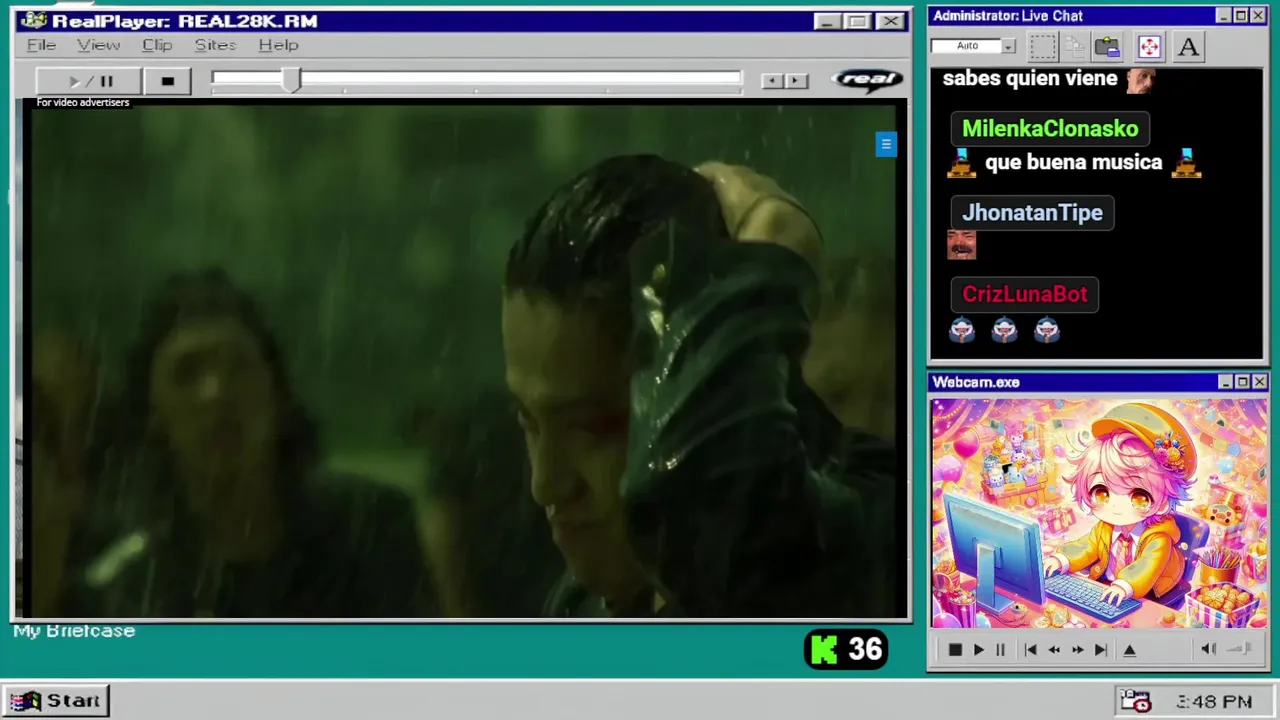Click the RealPlayer previous clip arrow
This screenshot has width=1280, height=720.
tap(771, 81)
